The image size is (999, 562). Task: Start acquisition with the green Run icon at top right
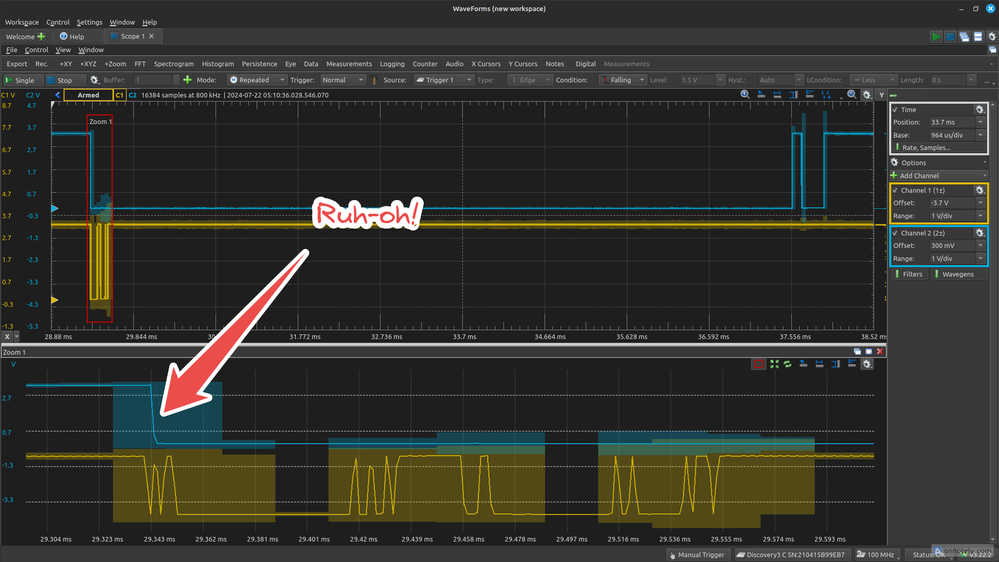click(936, 37)
